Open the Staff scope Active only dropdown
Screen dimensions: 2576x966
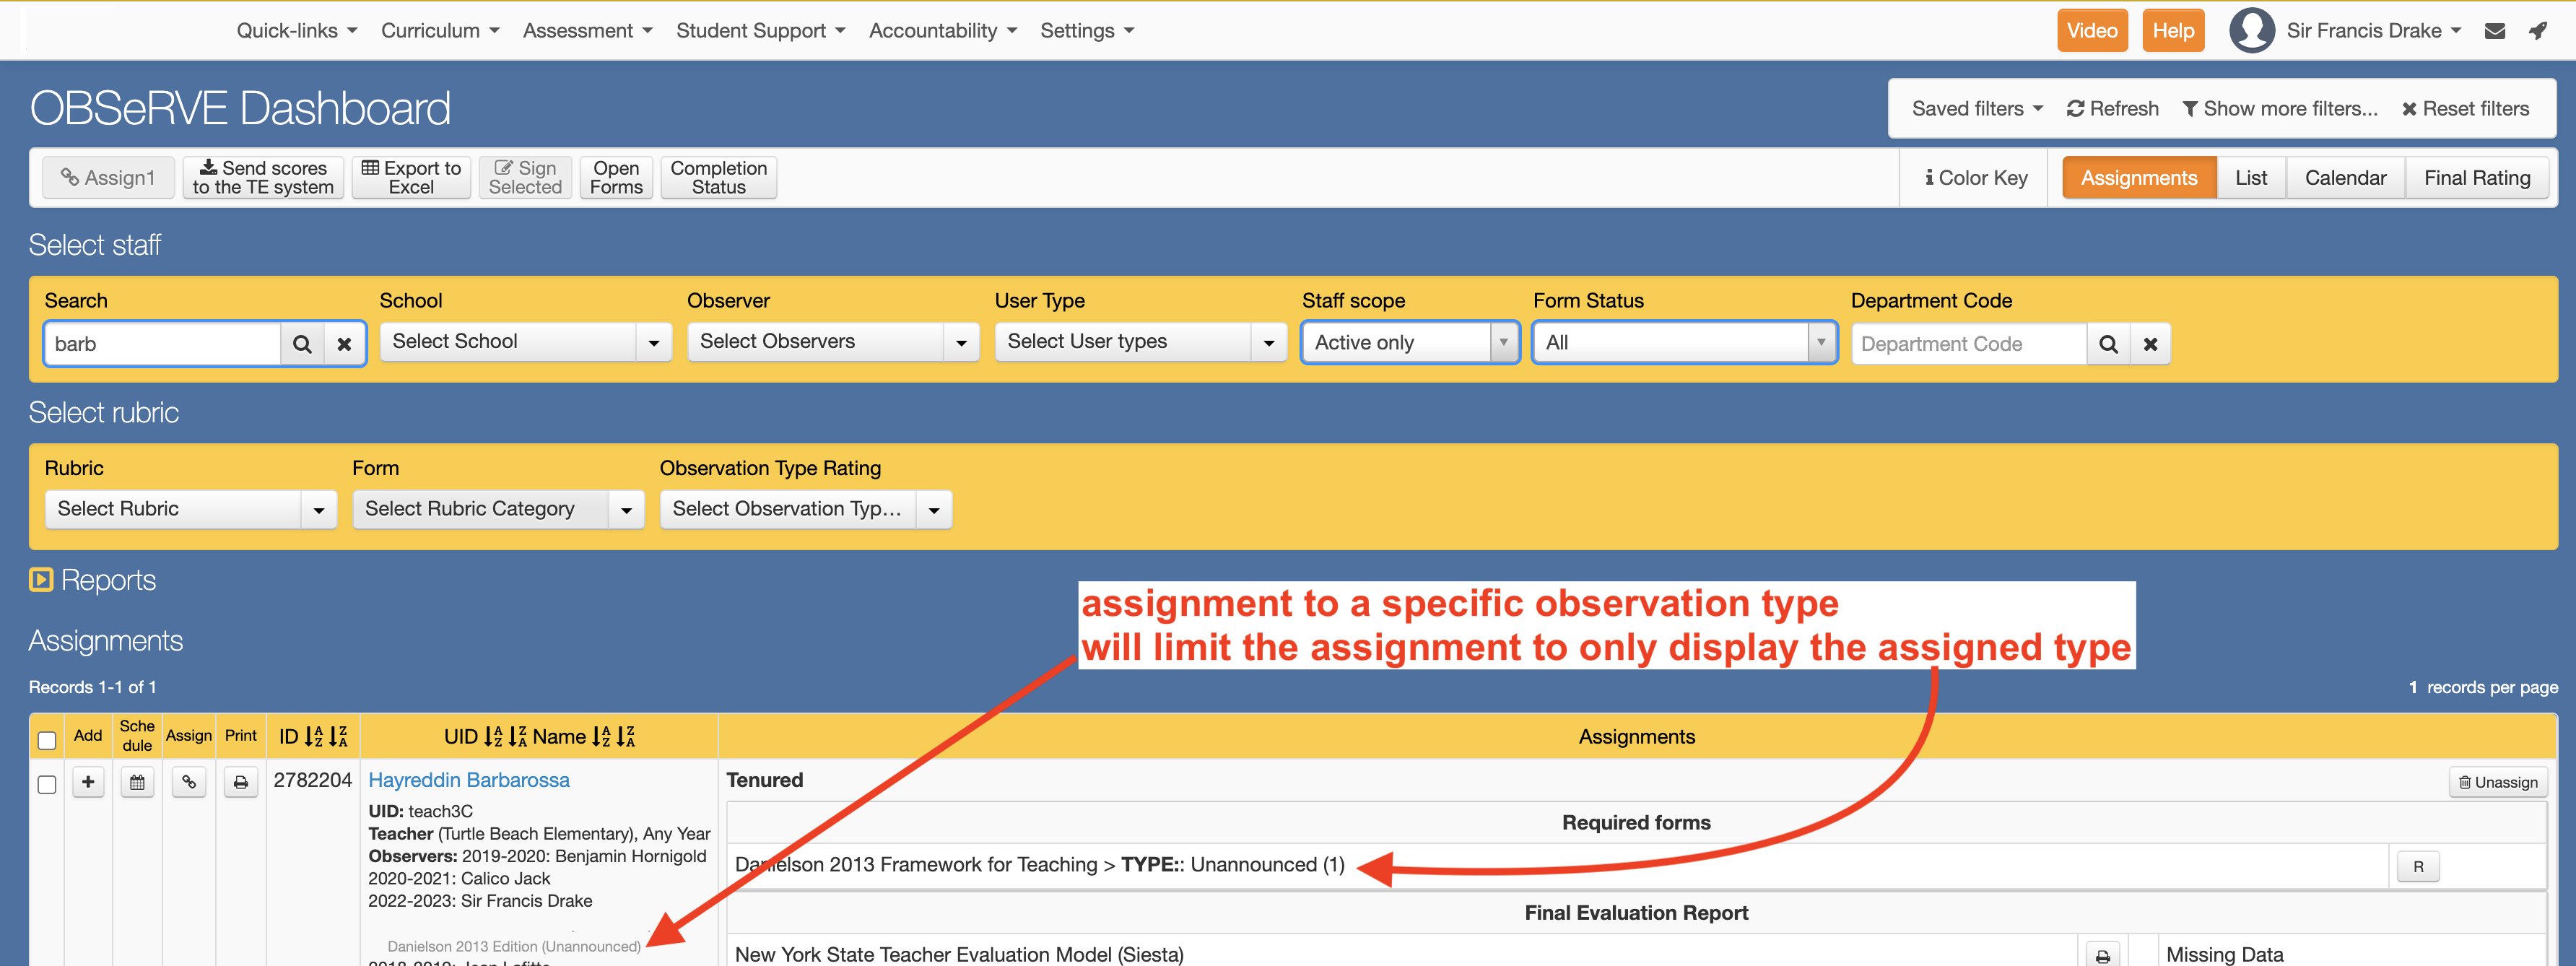(x=1410, y=343)
